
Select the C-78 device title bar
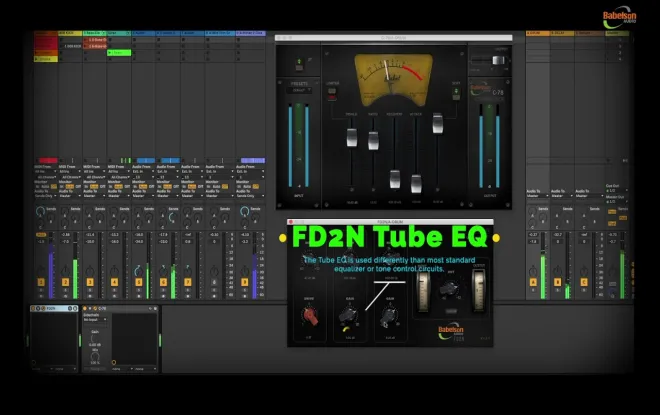click(x=120, y=309)
